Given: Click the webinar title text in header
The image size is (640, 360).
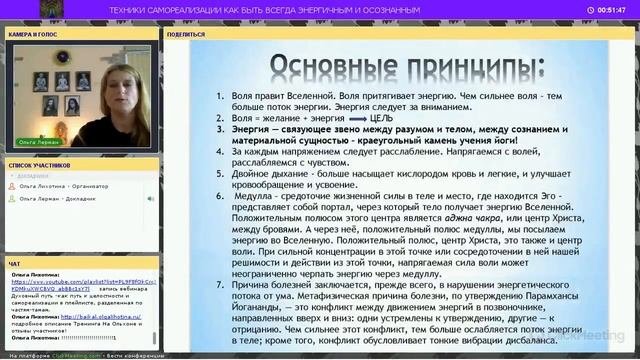Looking at the screenshot, I should [264, 10].
